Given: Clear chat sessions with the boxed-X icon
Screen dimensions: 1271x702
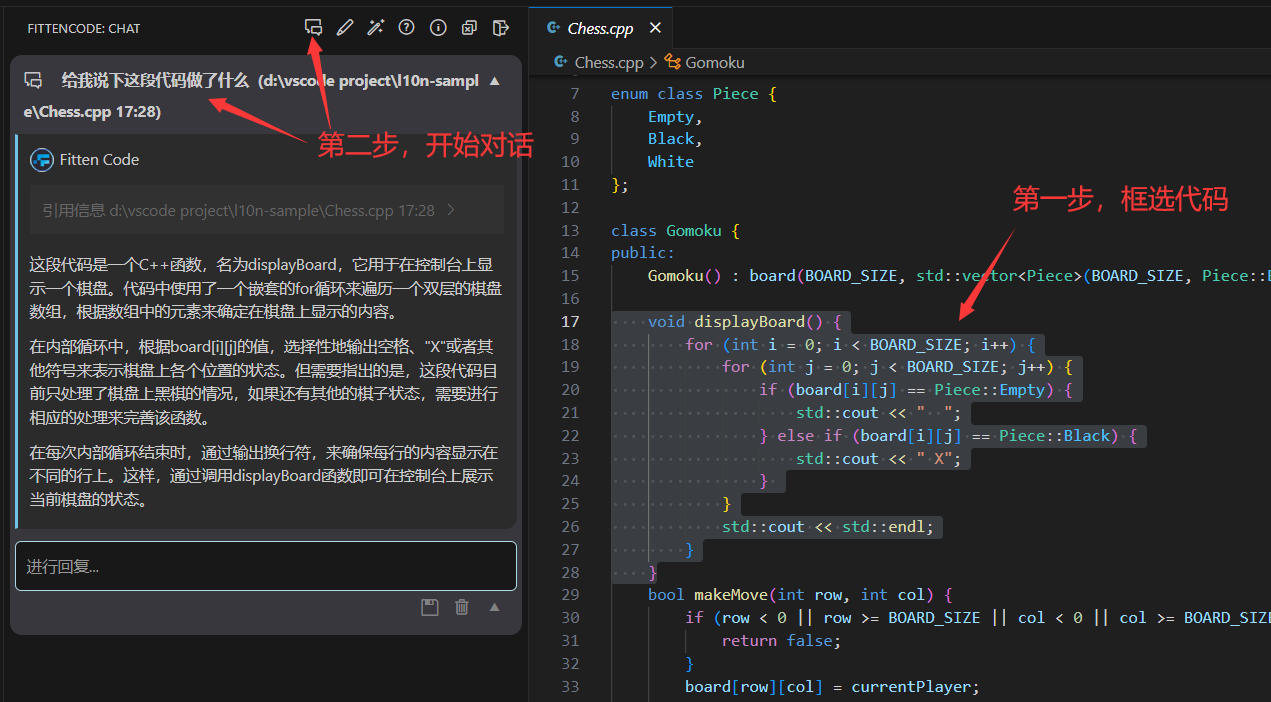Looking at the screenshot, I should (469, 27).
